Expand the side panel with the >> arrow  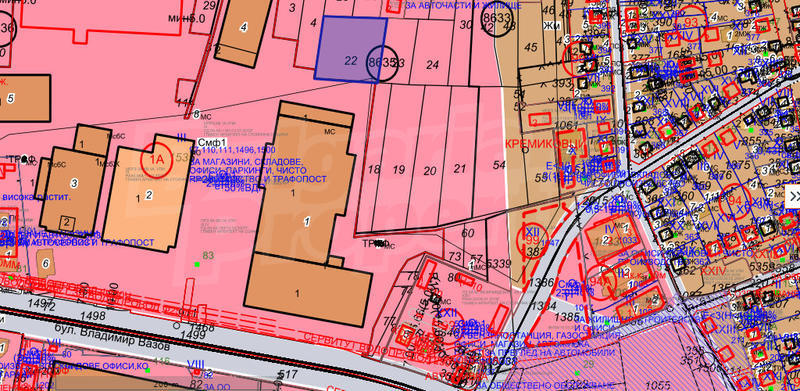793,196
